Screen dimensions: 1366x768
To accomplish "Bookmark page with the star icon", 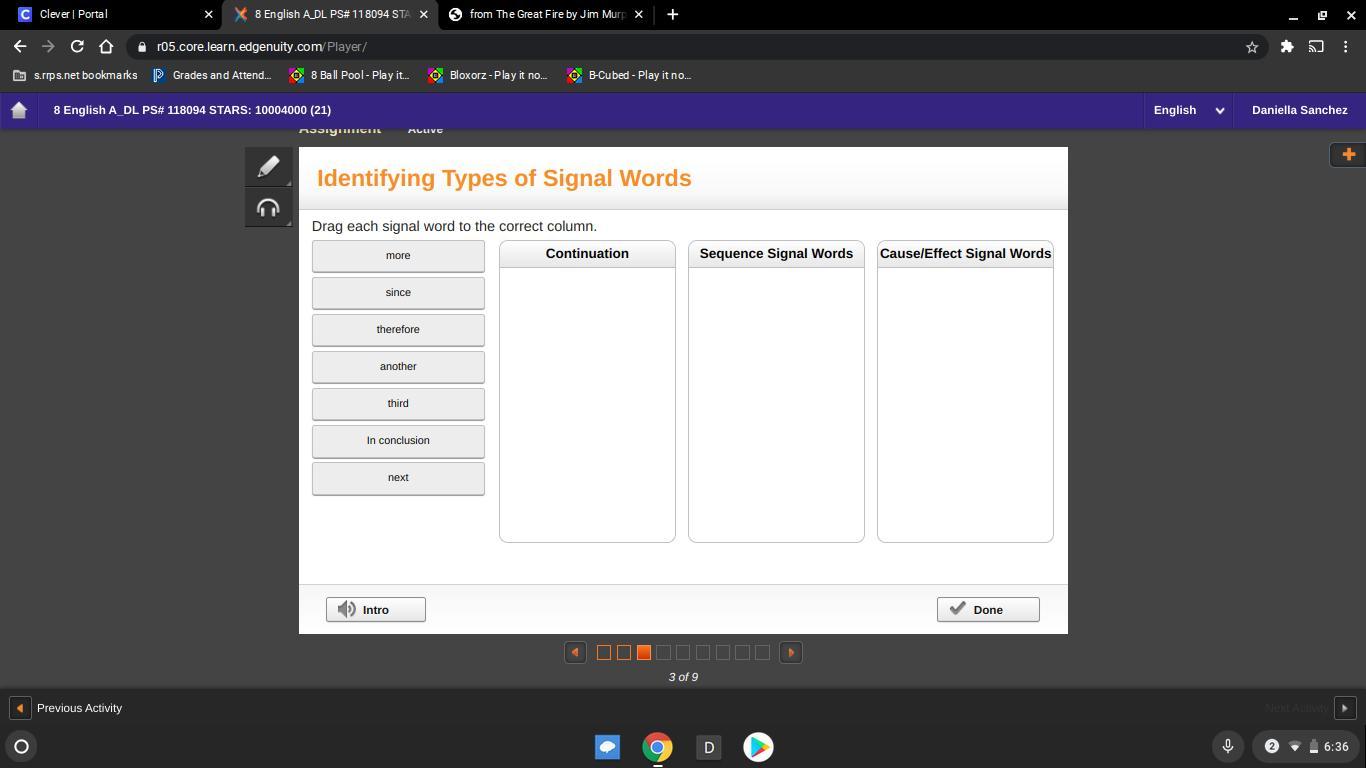I will click(1251, 47).
